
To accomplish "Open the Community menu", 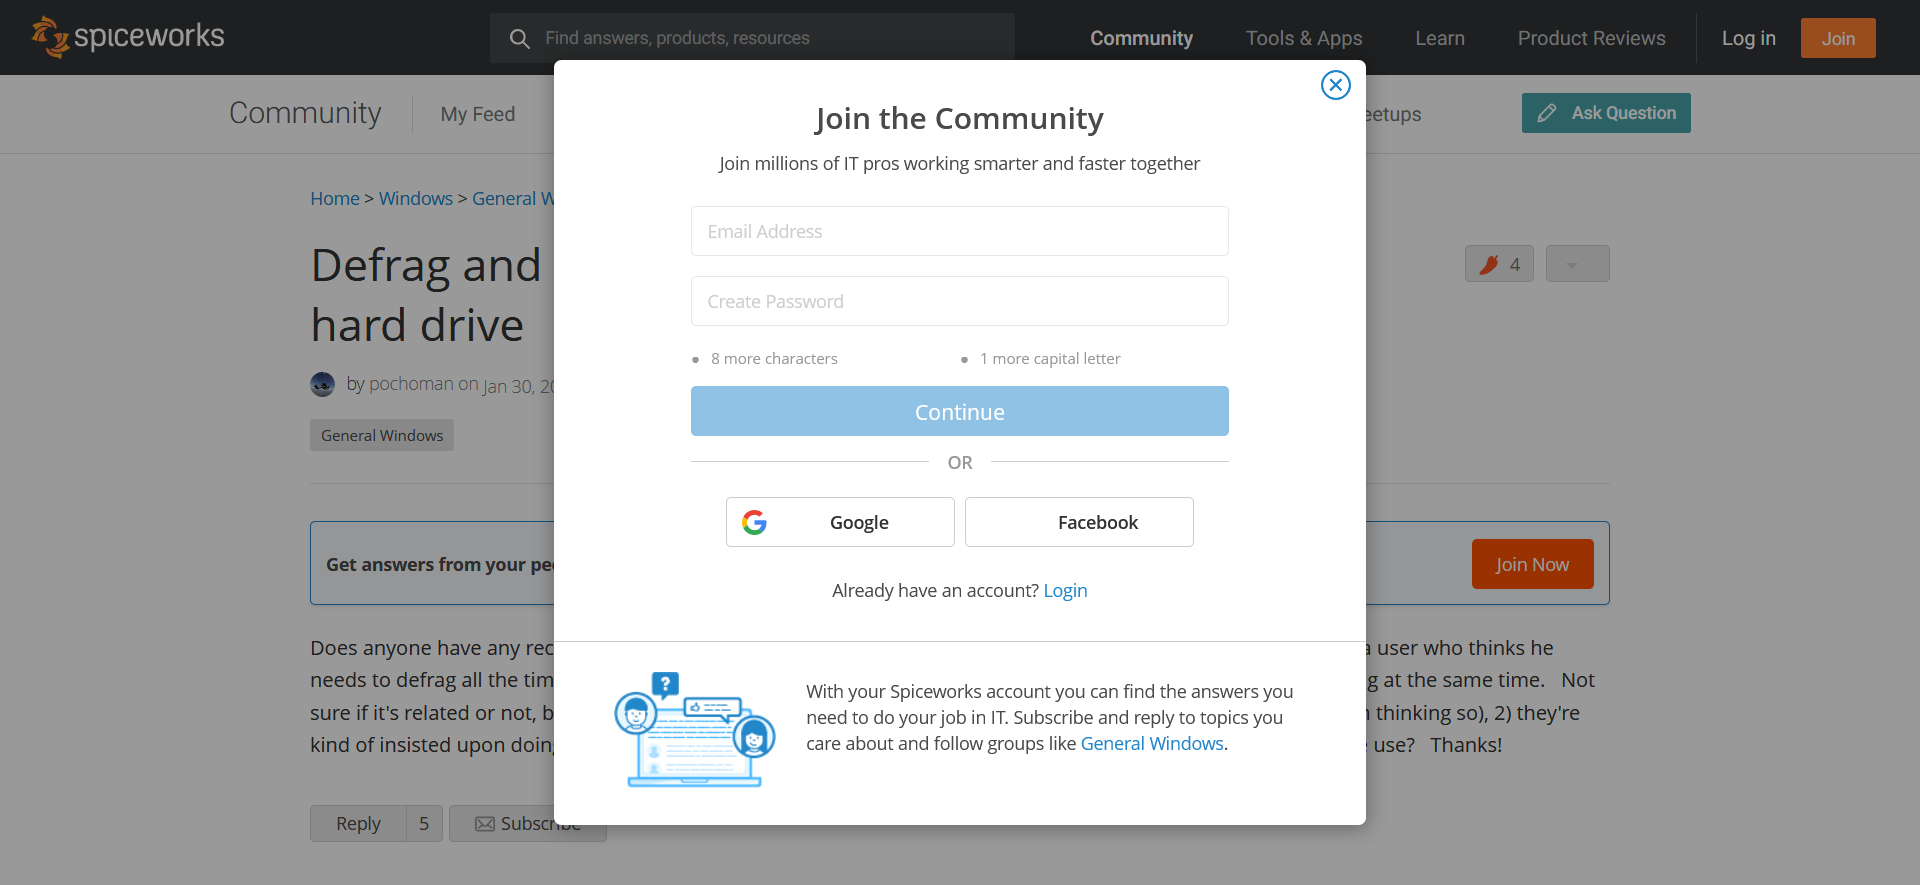I will (1141, 38).
